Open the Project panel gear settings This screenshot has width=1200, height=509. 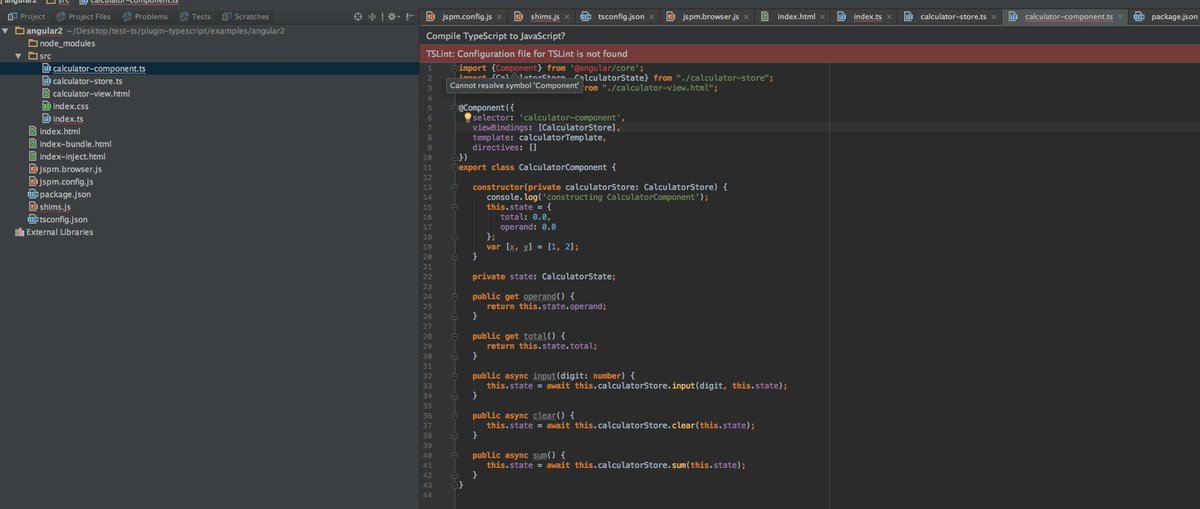click(x=391, y=17)
